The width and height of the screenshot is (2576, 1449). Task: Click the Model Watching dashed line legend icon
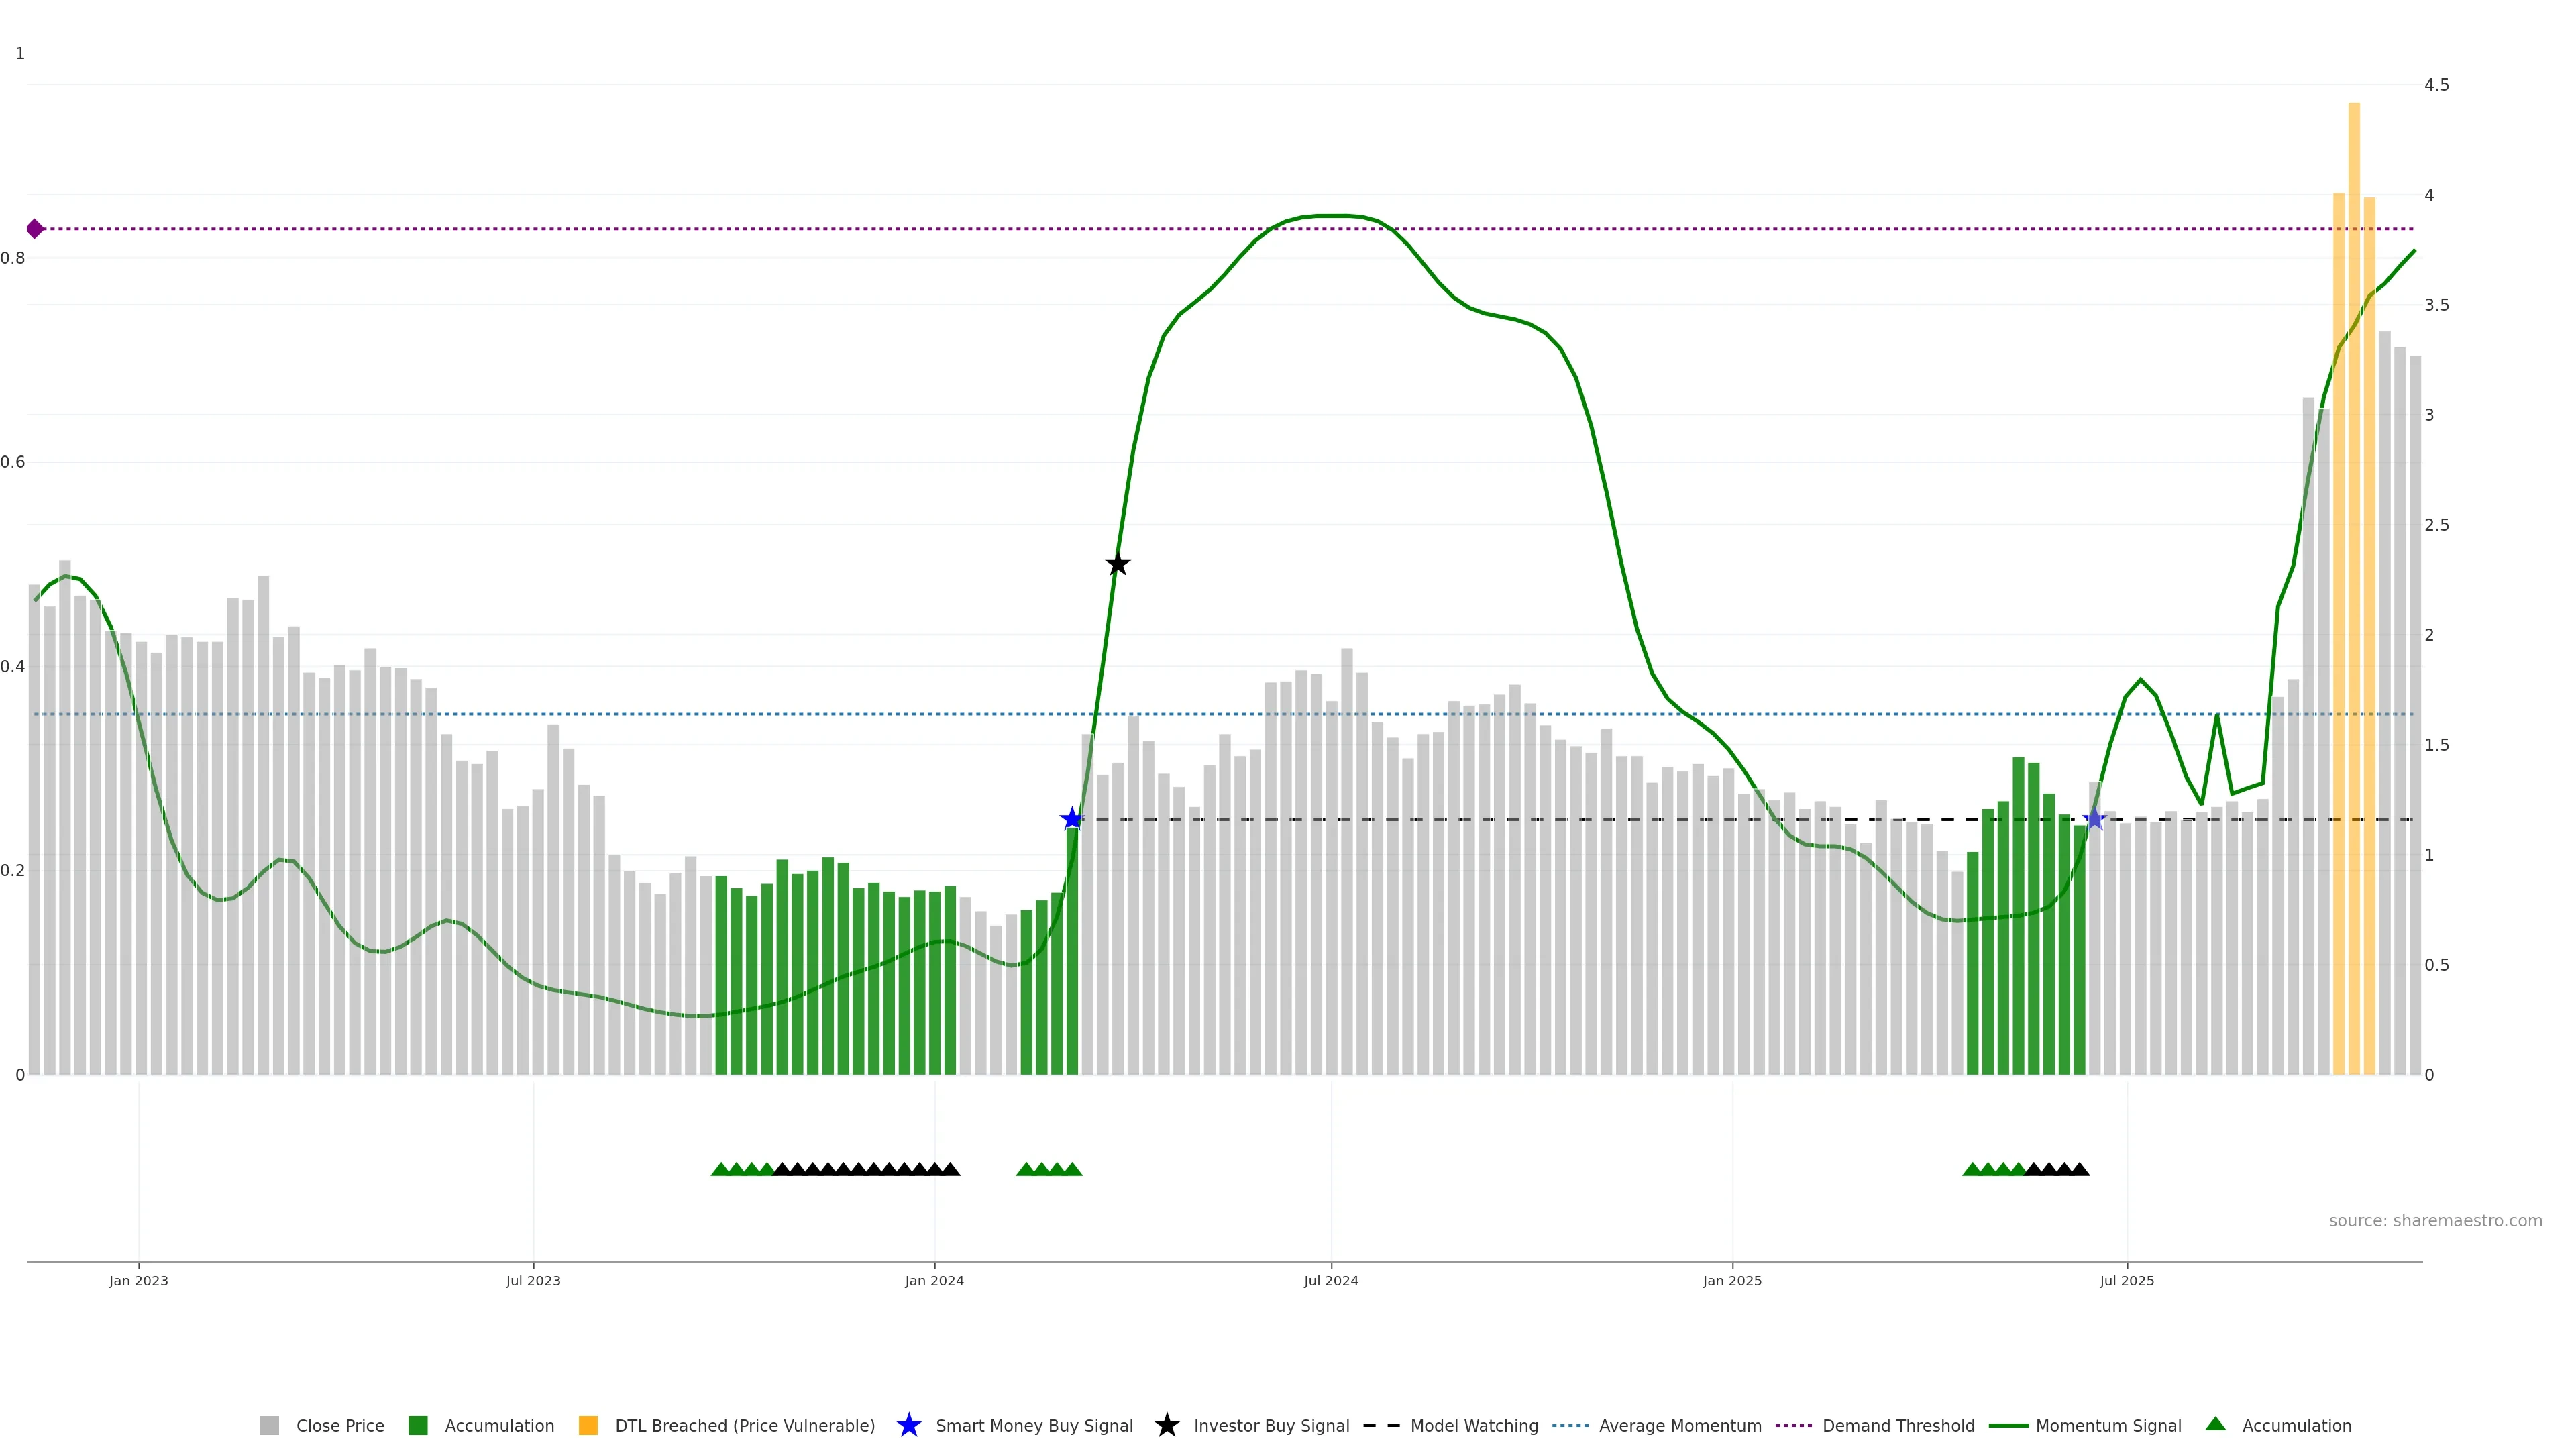[x=1381, y=1426]
